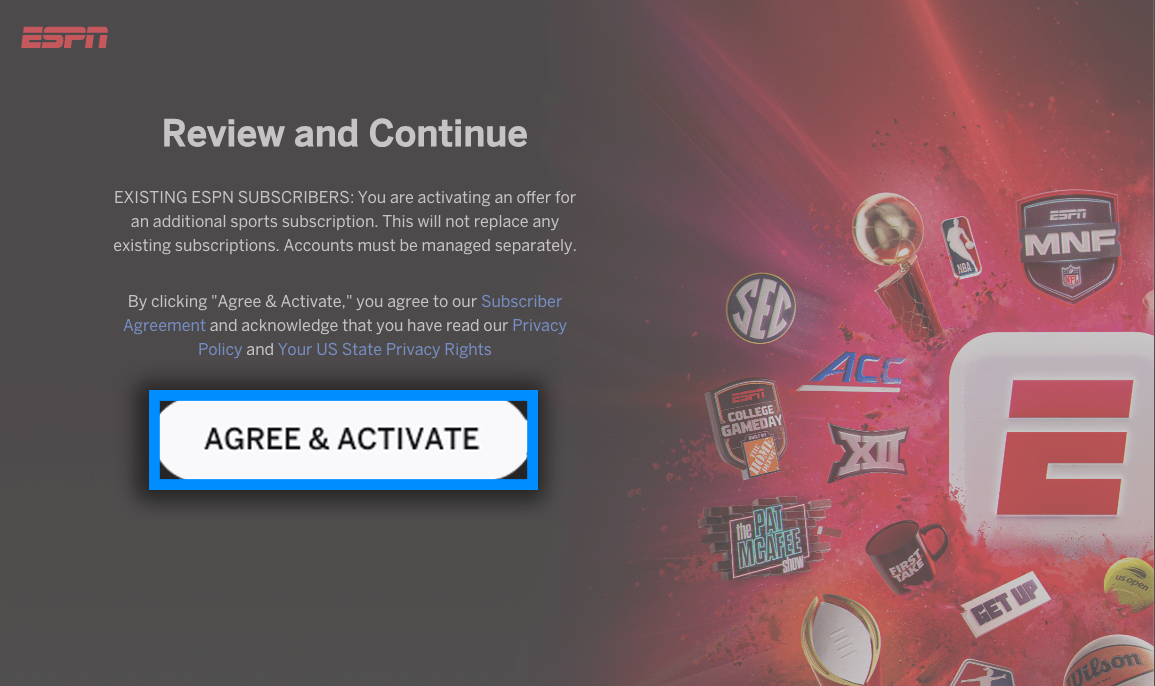Image resolution: width=1155 pixels, height=686 pixels.
Task: Click the ESPN logo in top corner
Action: tap(65, 38)
